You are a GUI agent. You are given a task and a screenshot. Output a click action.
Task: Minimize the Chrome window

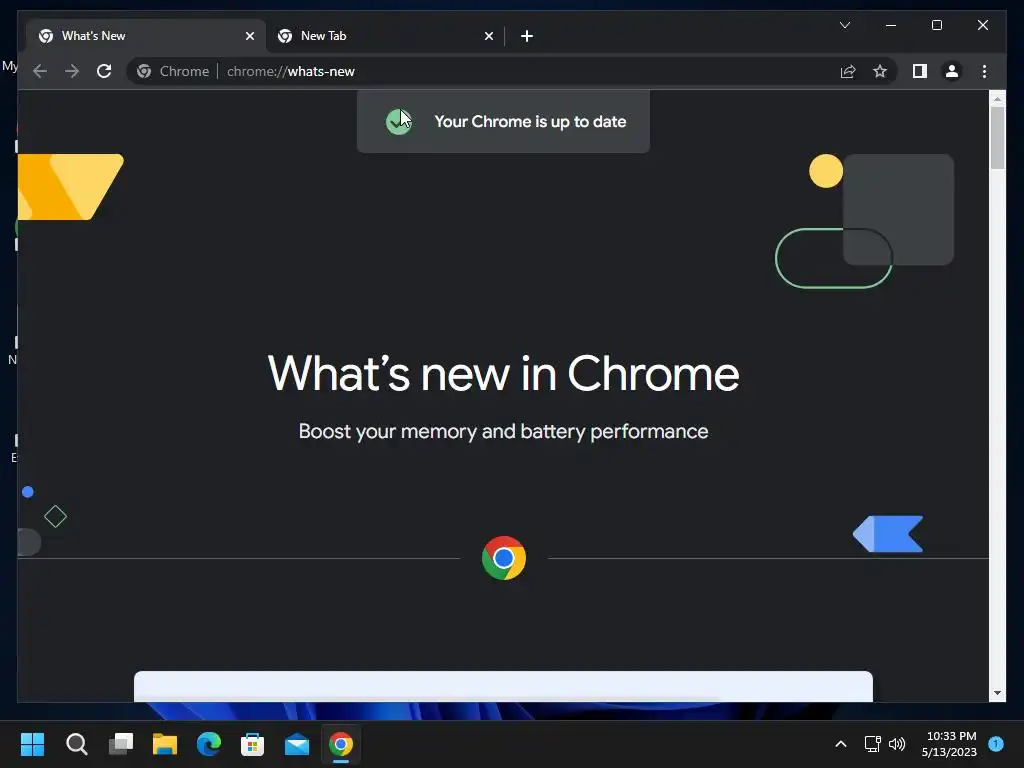[891, 25]
